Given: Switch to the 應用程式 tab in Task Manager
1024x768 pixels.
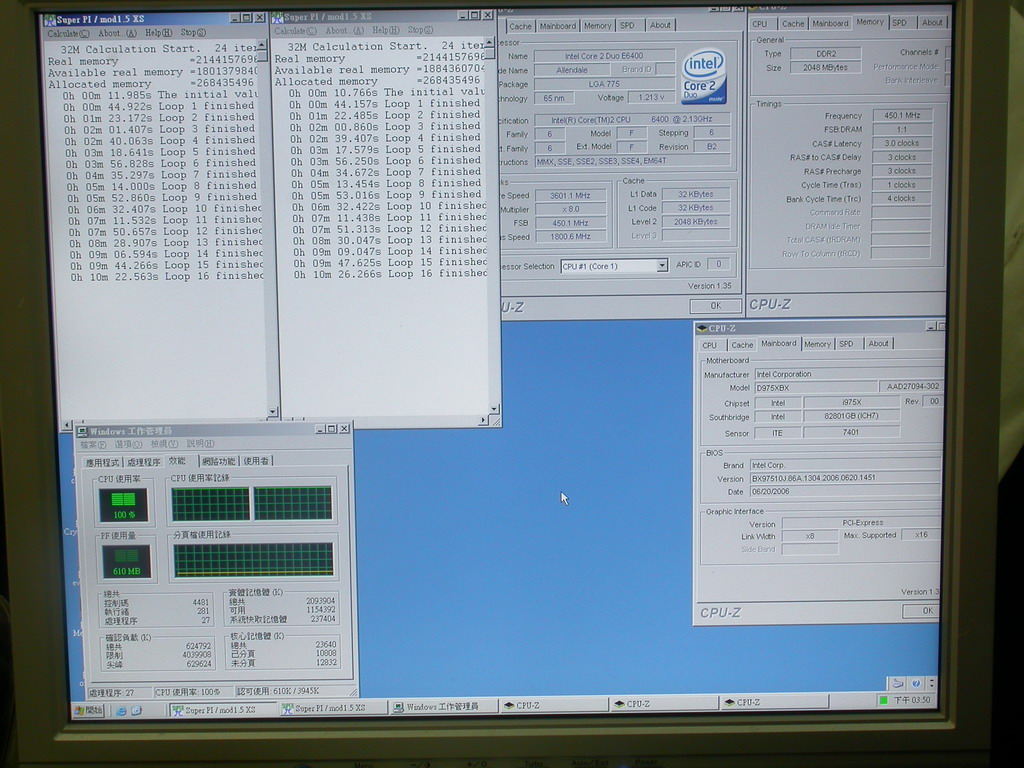Looking at the screenshot, I should [x=103, y=462].
